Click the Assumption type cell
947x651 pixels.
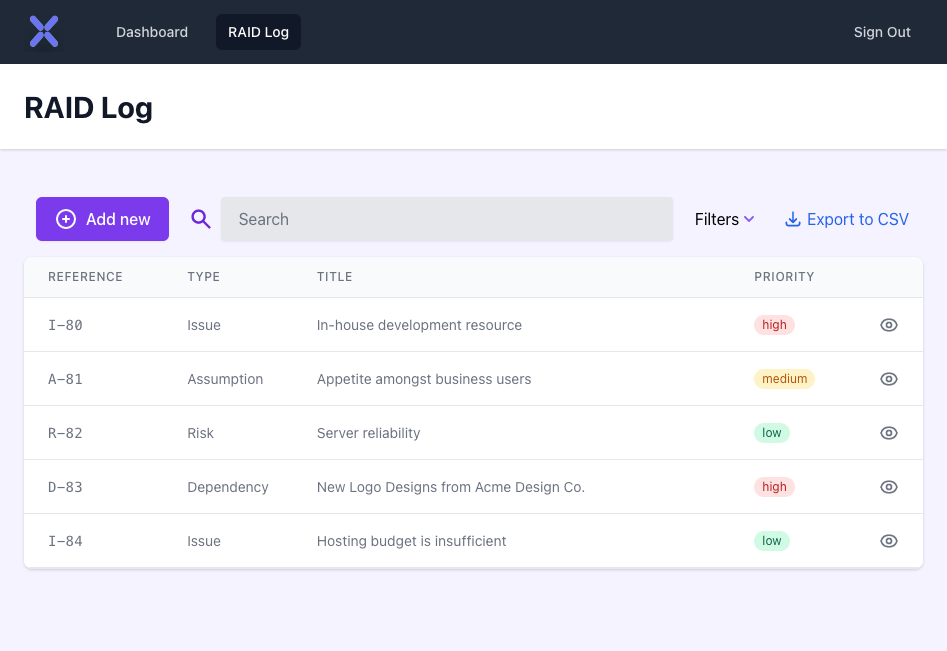(x=225, y=379)
